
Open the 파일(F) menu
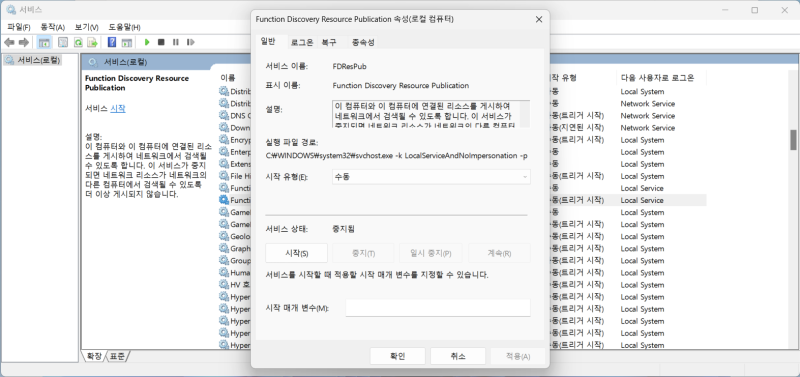(19, 27)
